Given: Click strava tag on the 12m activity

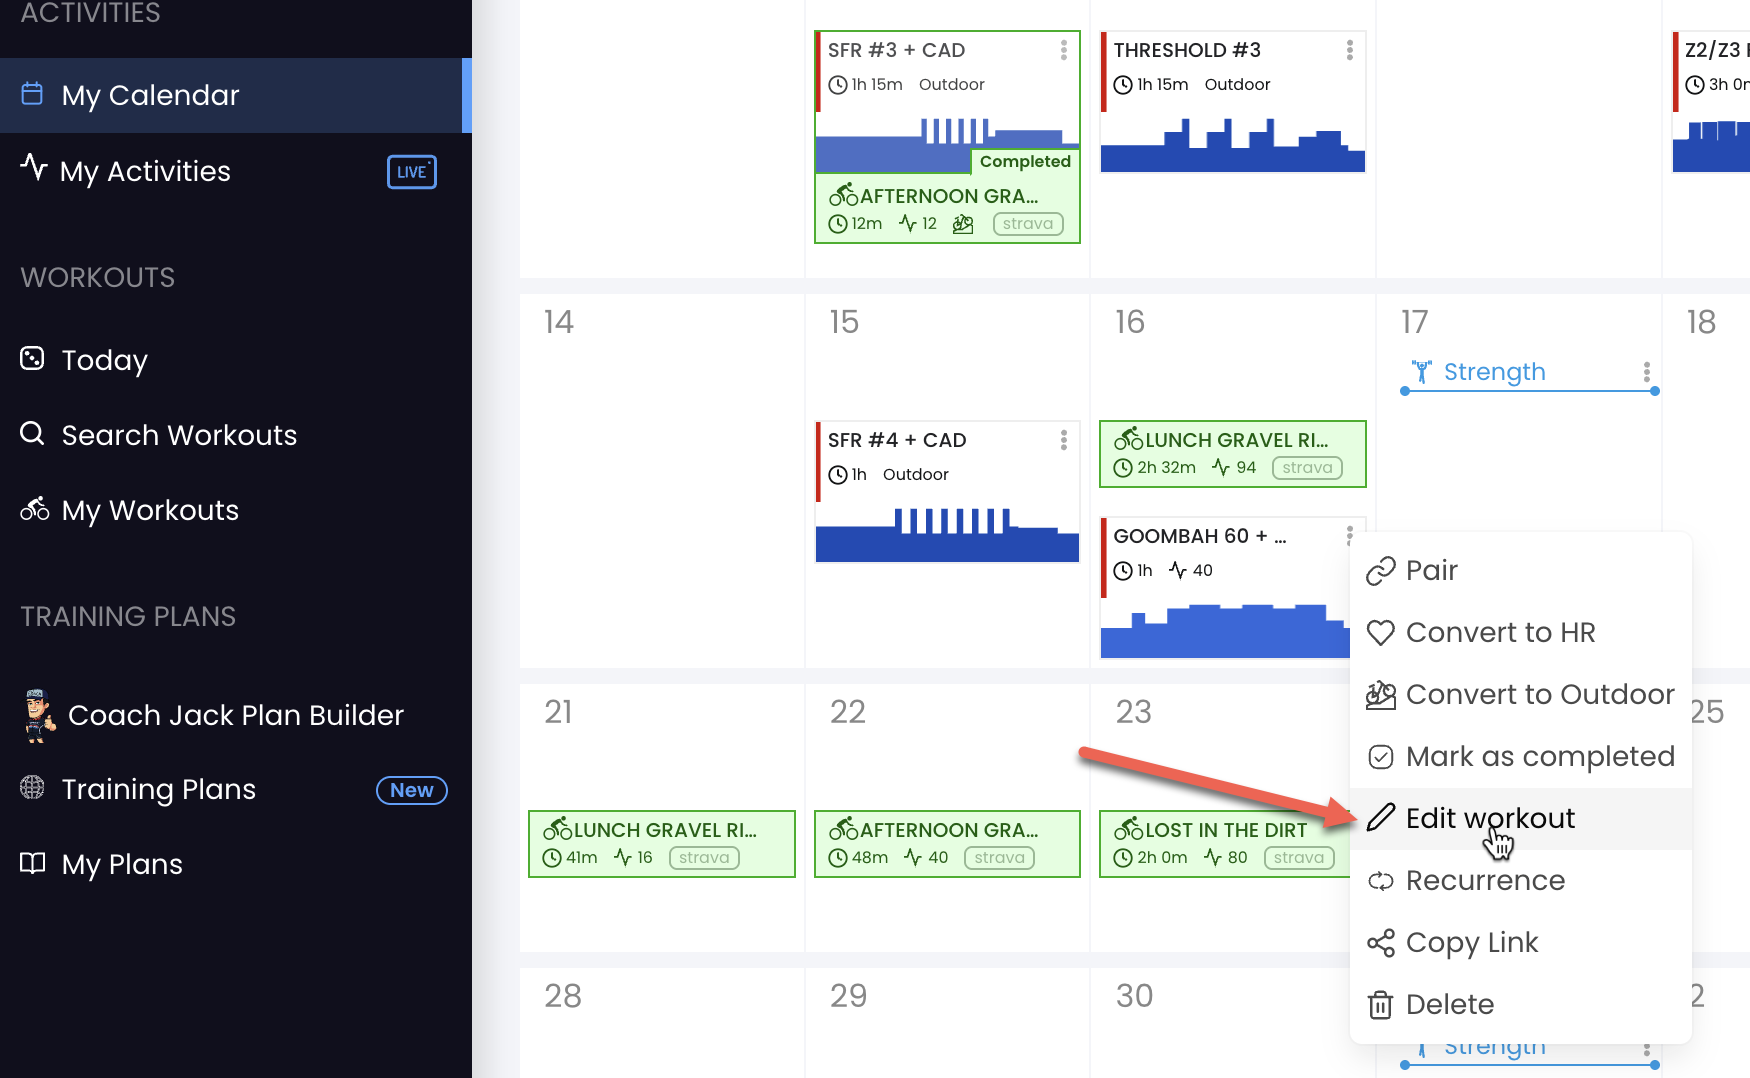Looking at the screenshot, I should click(x=1028, y=224).
